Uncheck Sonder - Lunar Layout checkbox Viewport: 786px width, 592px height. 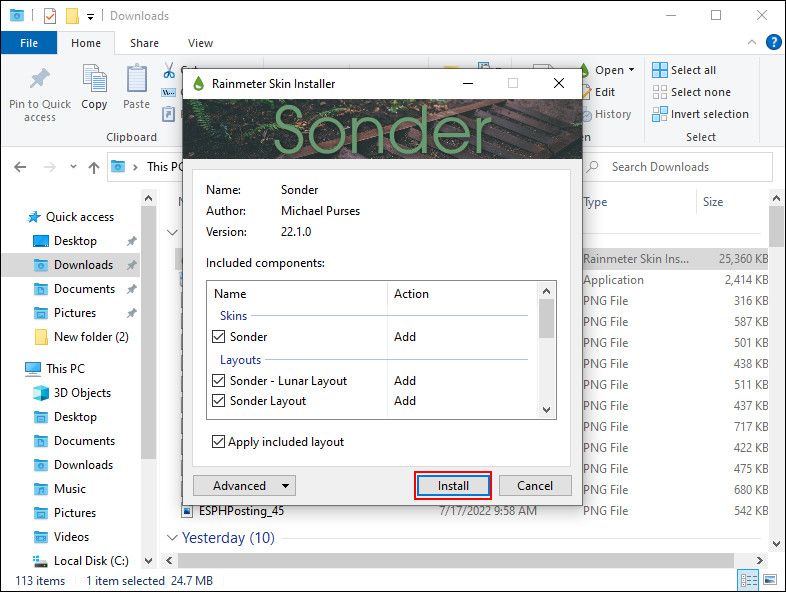(x=219, y=380)
